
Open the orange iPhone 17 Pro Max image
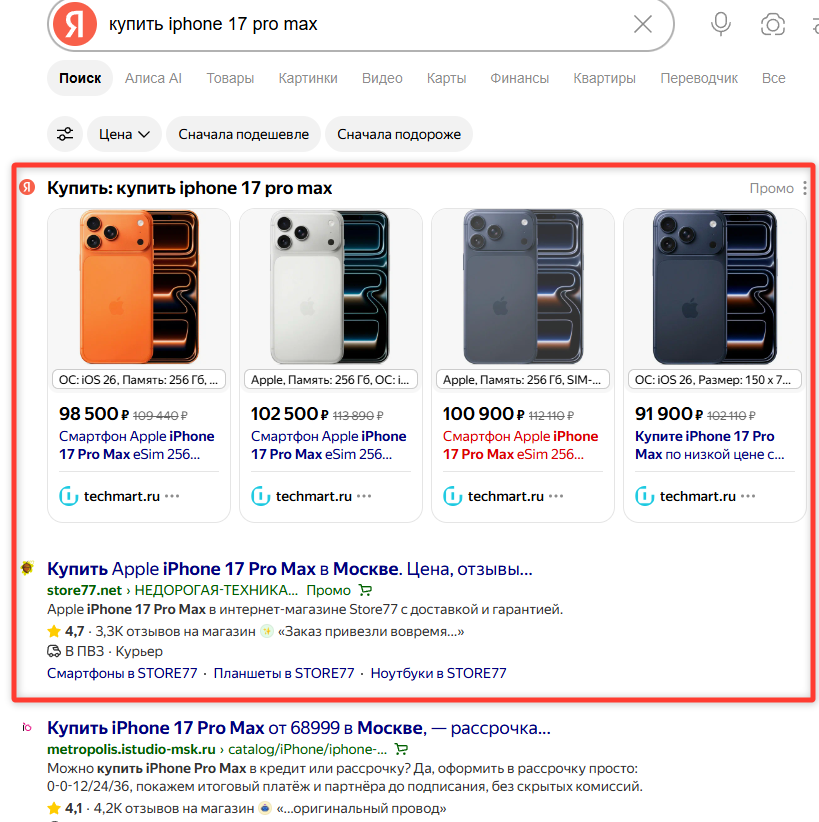139,287
